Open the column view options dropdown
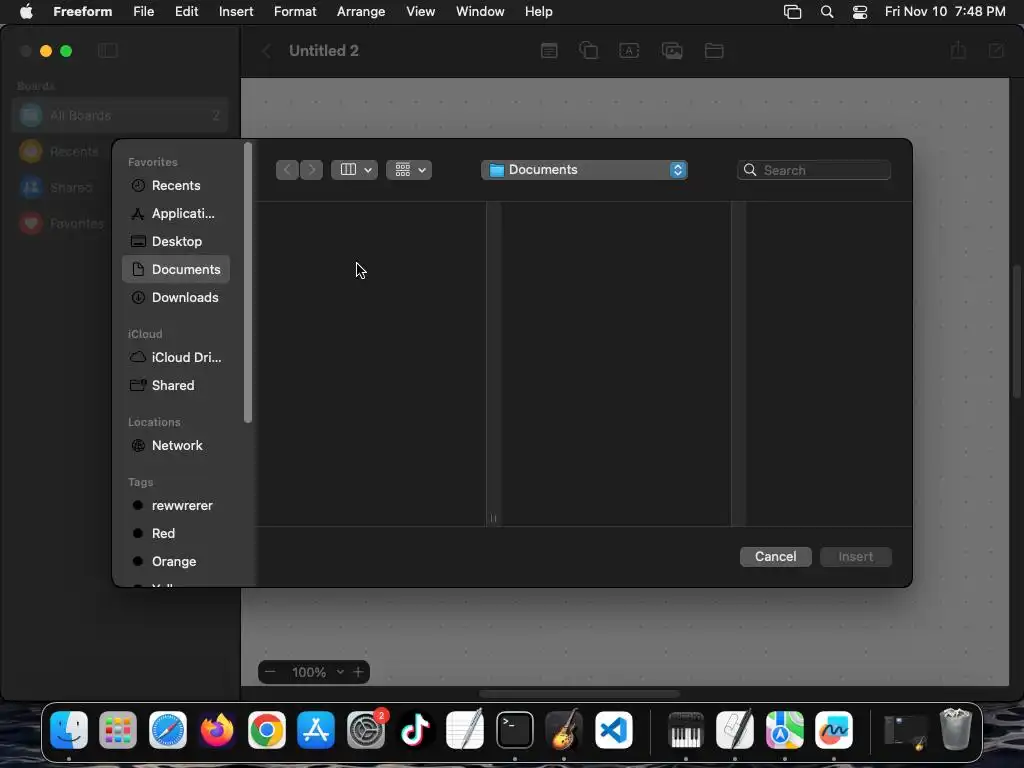 point(355,170)
